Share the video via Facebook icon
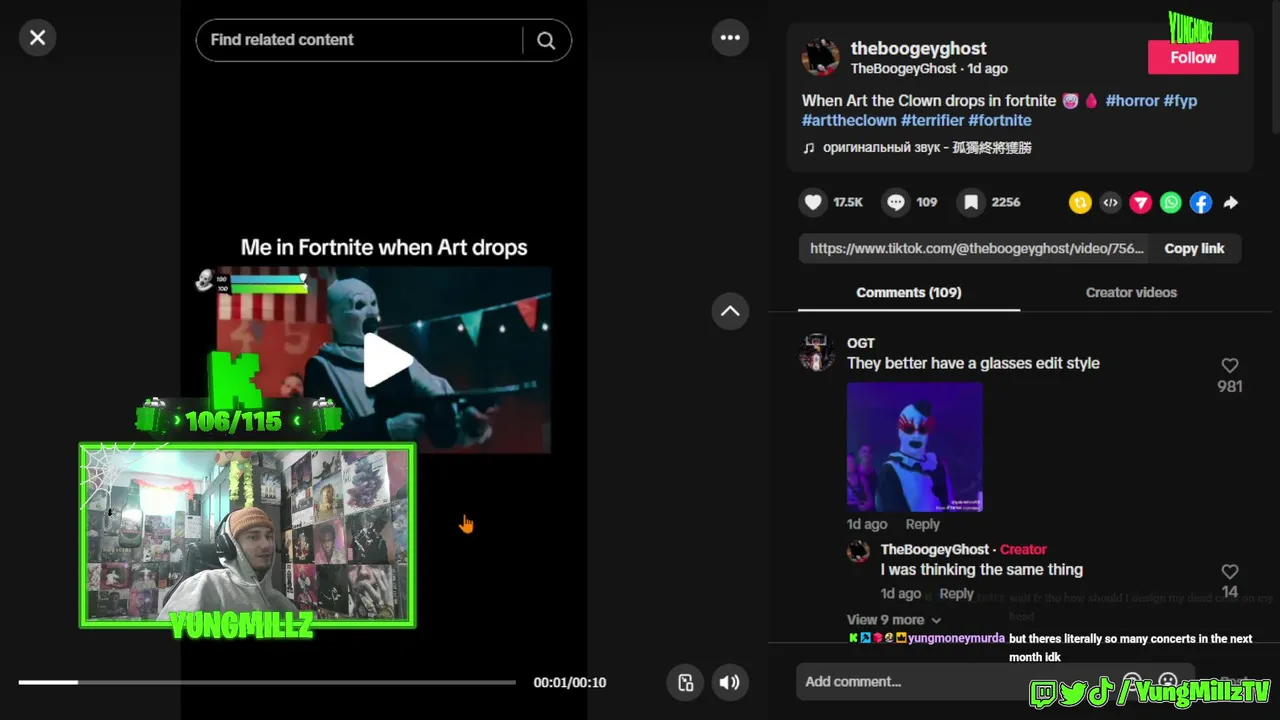This screenshot has height=720, width=1280. [1201, 203]
